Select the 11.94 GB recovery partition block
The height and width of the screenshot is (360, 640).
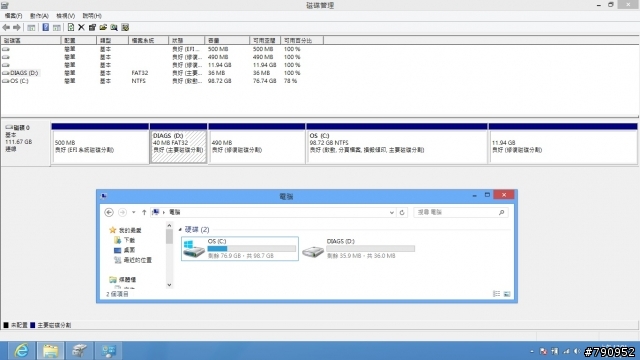tap(563, 144)
